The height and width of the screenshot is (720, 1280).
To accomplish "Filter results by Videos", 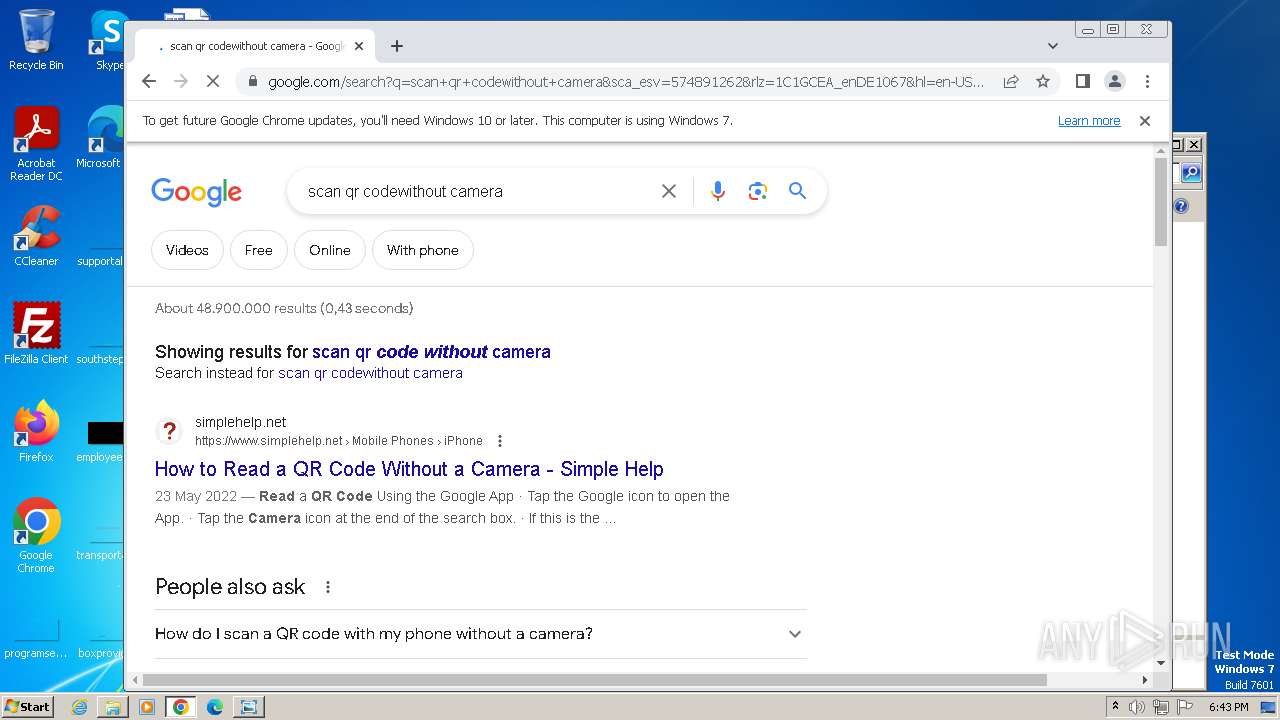I will 187,250.
